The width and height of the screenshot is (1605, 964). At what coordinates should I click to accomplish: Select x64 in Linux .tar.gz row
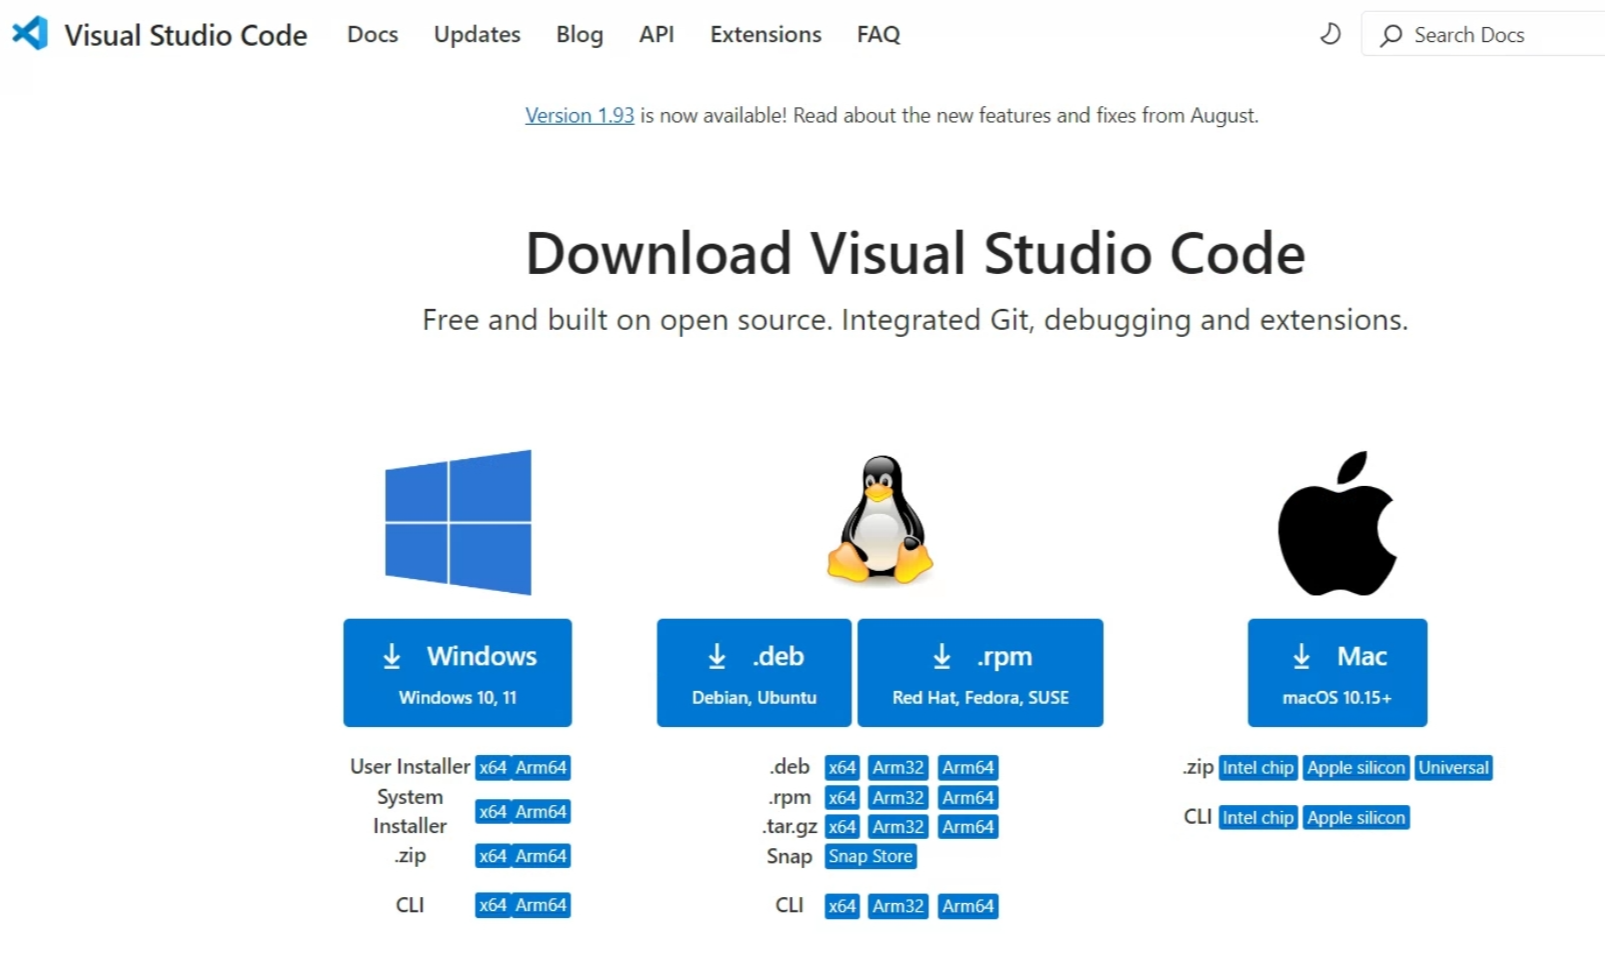842,827
